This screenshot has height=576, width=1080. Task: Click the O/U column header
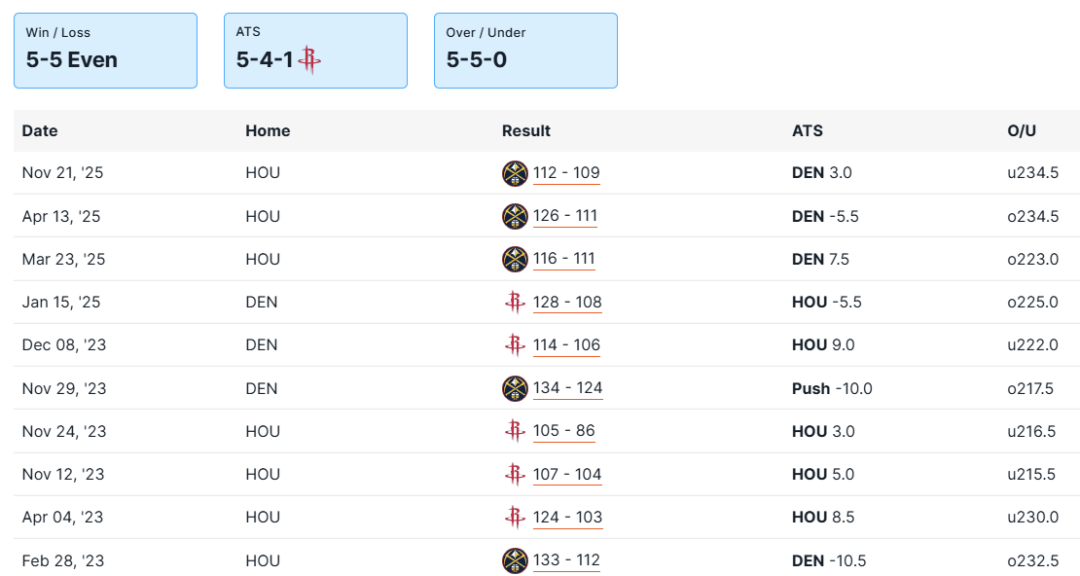coord(1021,131)
